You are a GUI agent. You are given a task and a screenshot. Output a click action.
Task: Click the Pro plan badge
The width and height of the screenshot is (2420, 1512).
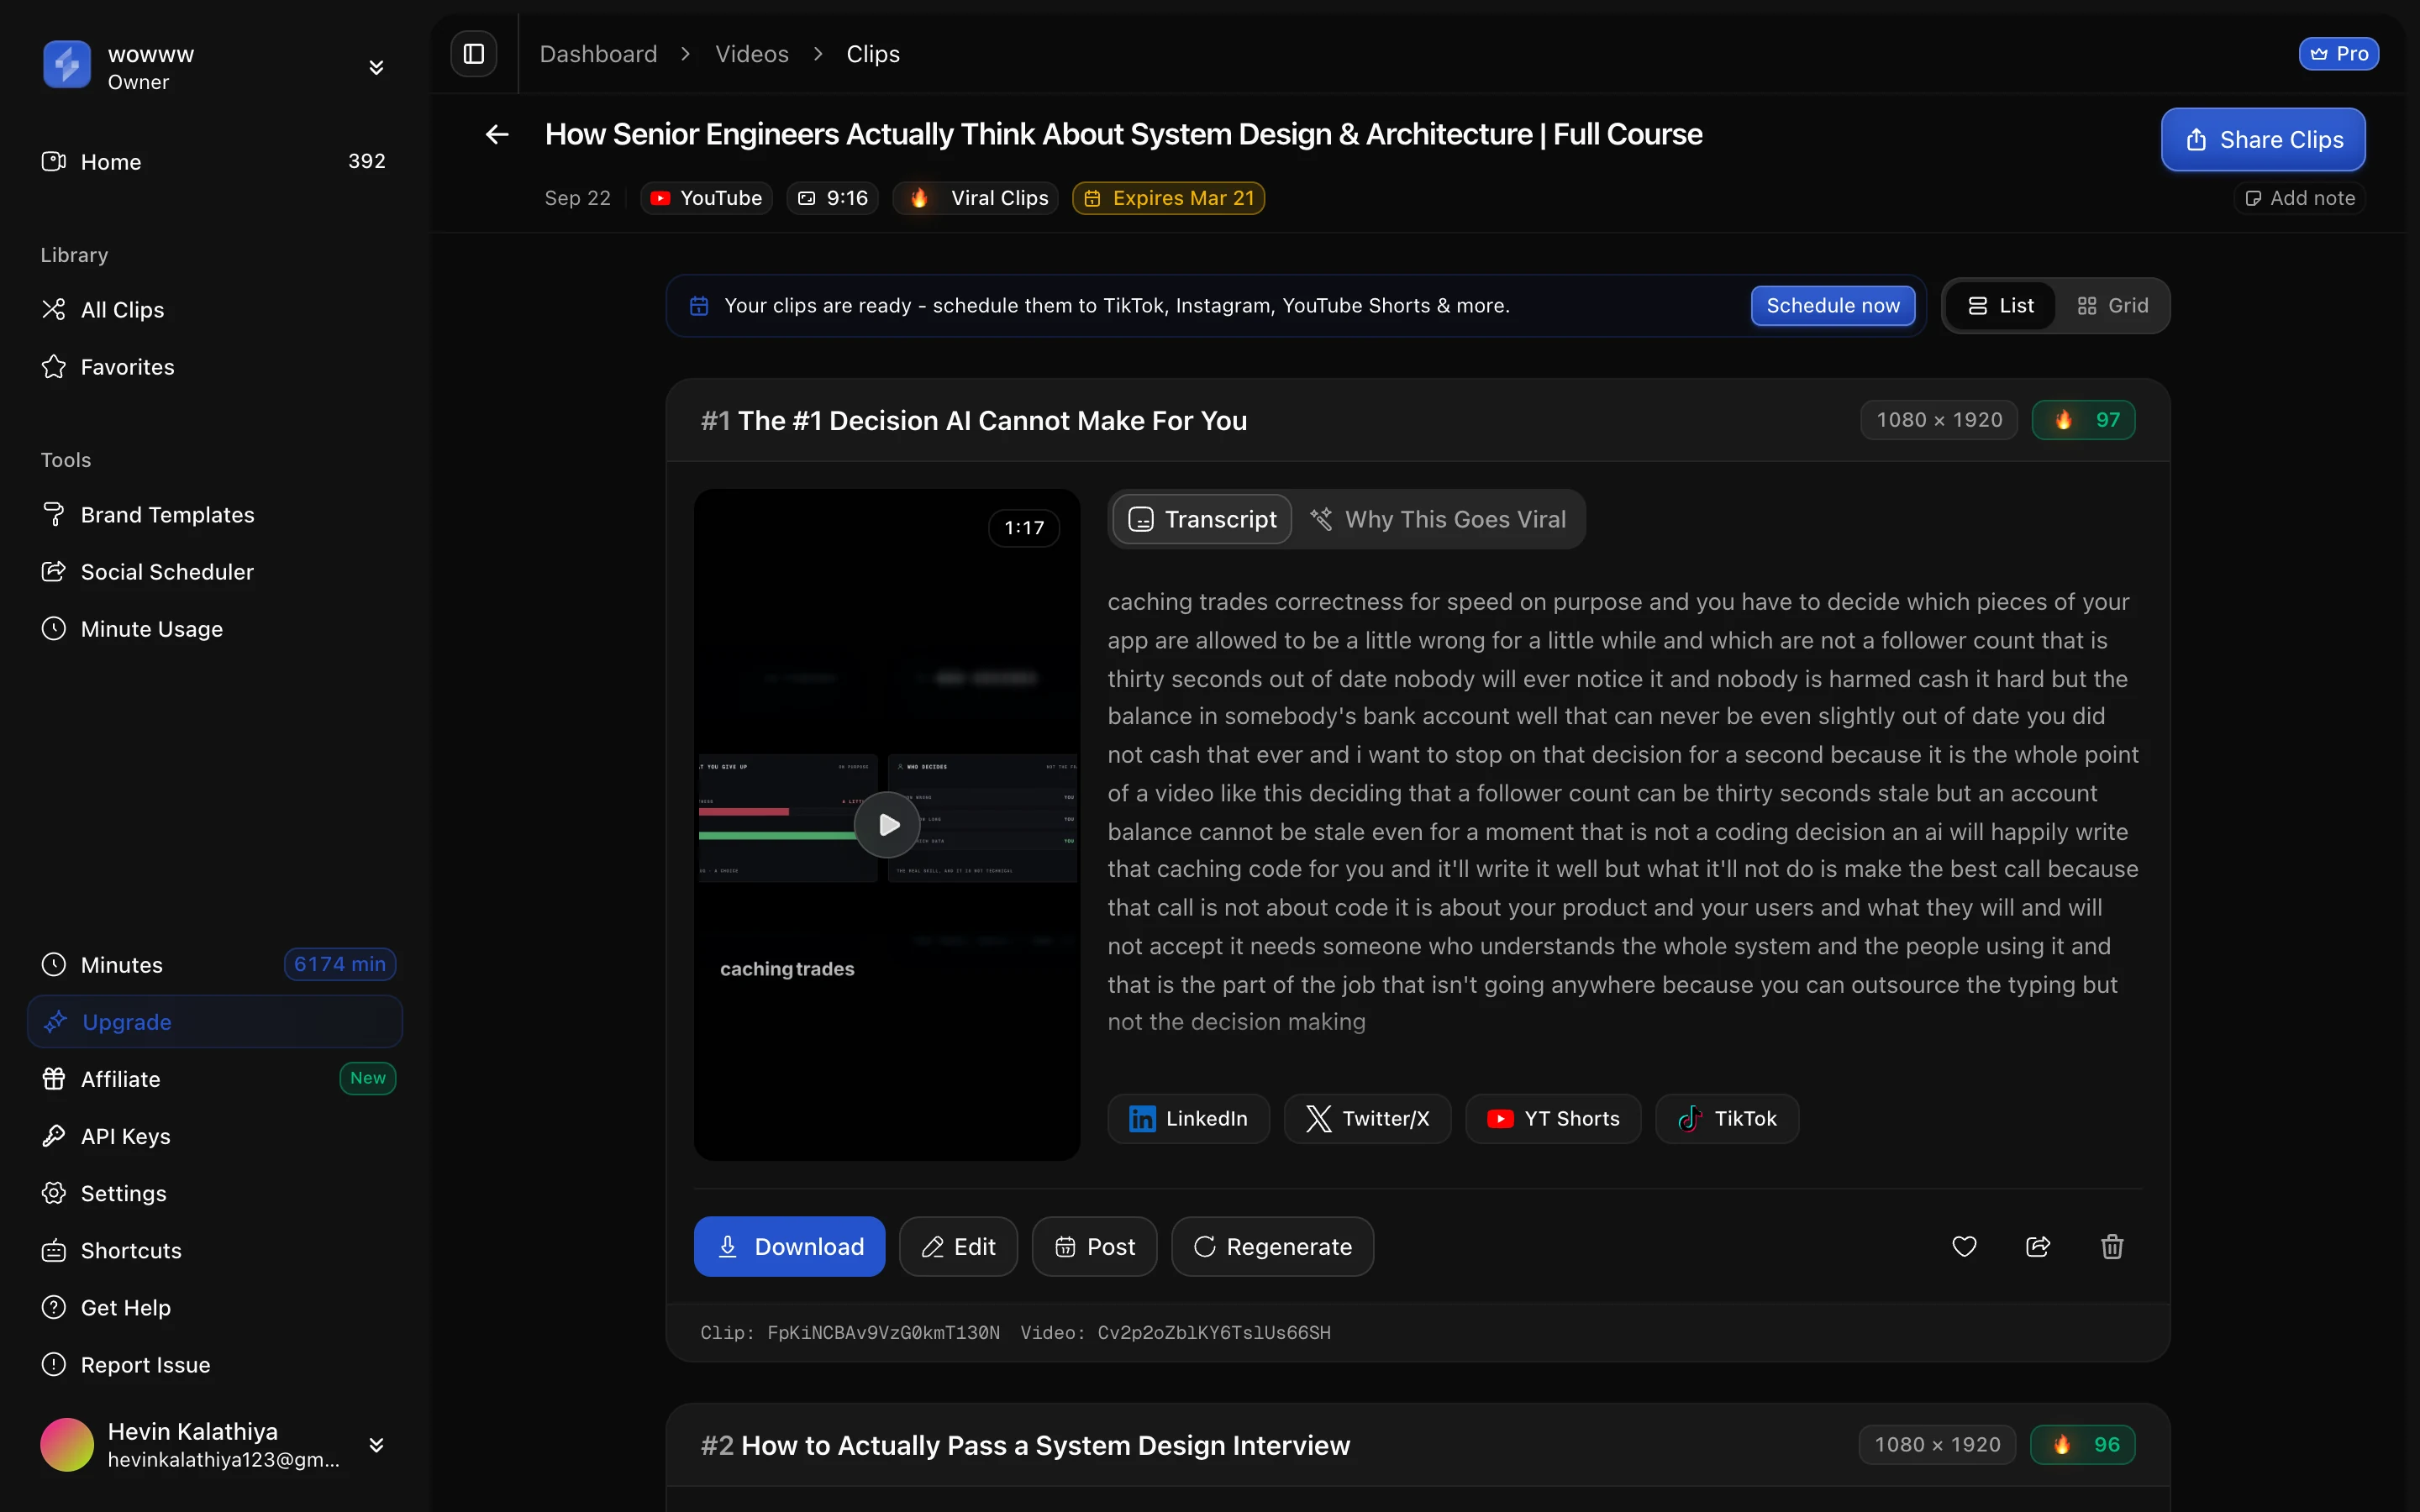point(2338,54)
